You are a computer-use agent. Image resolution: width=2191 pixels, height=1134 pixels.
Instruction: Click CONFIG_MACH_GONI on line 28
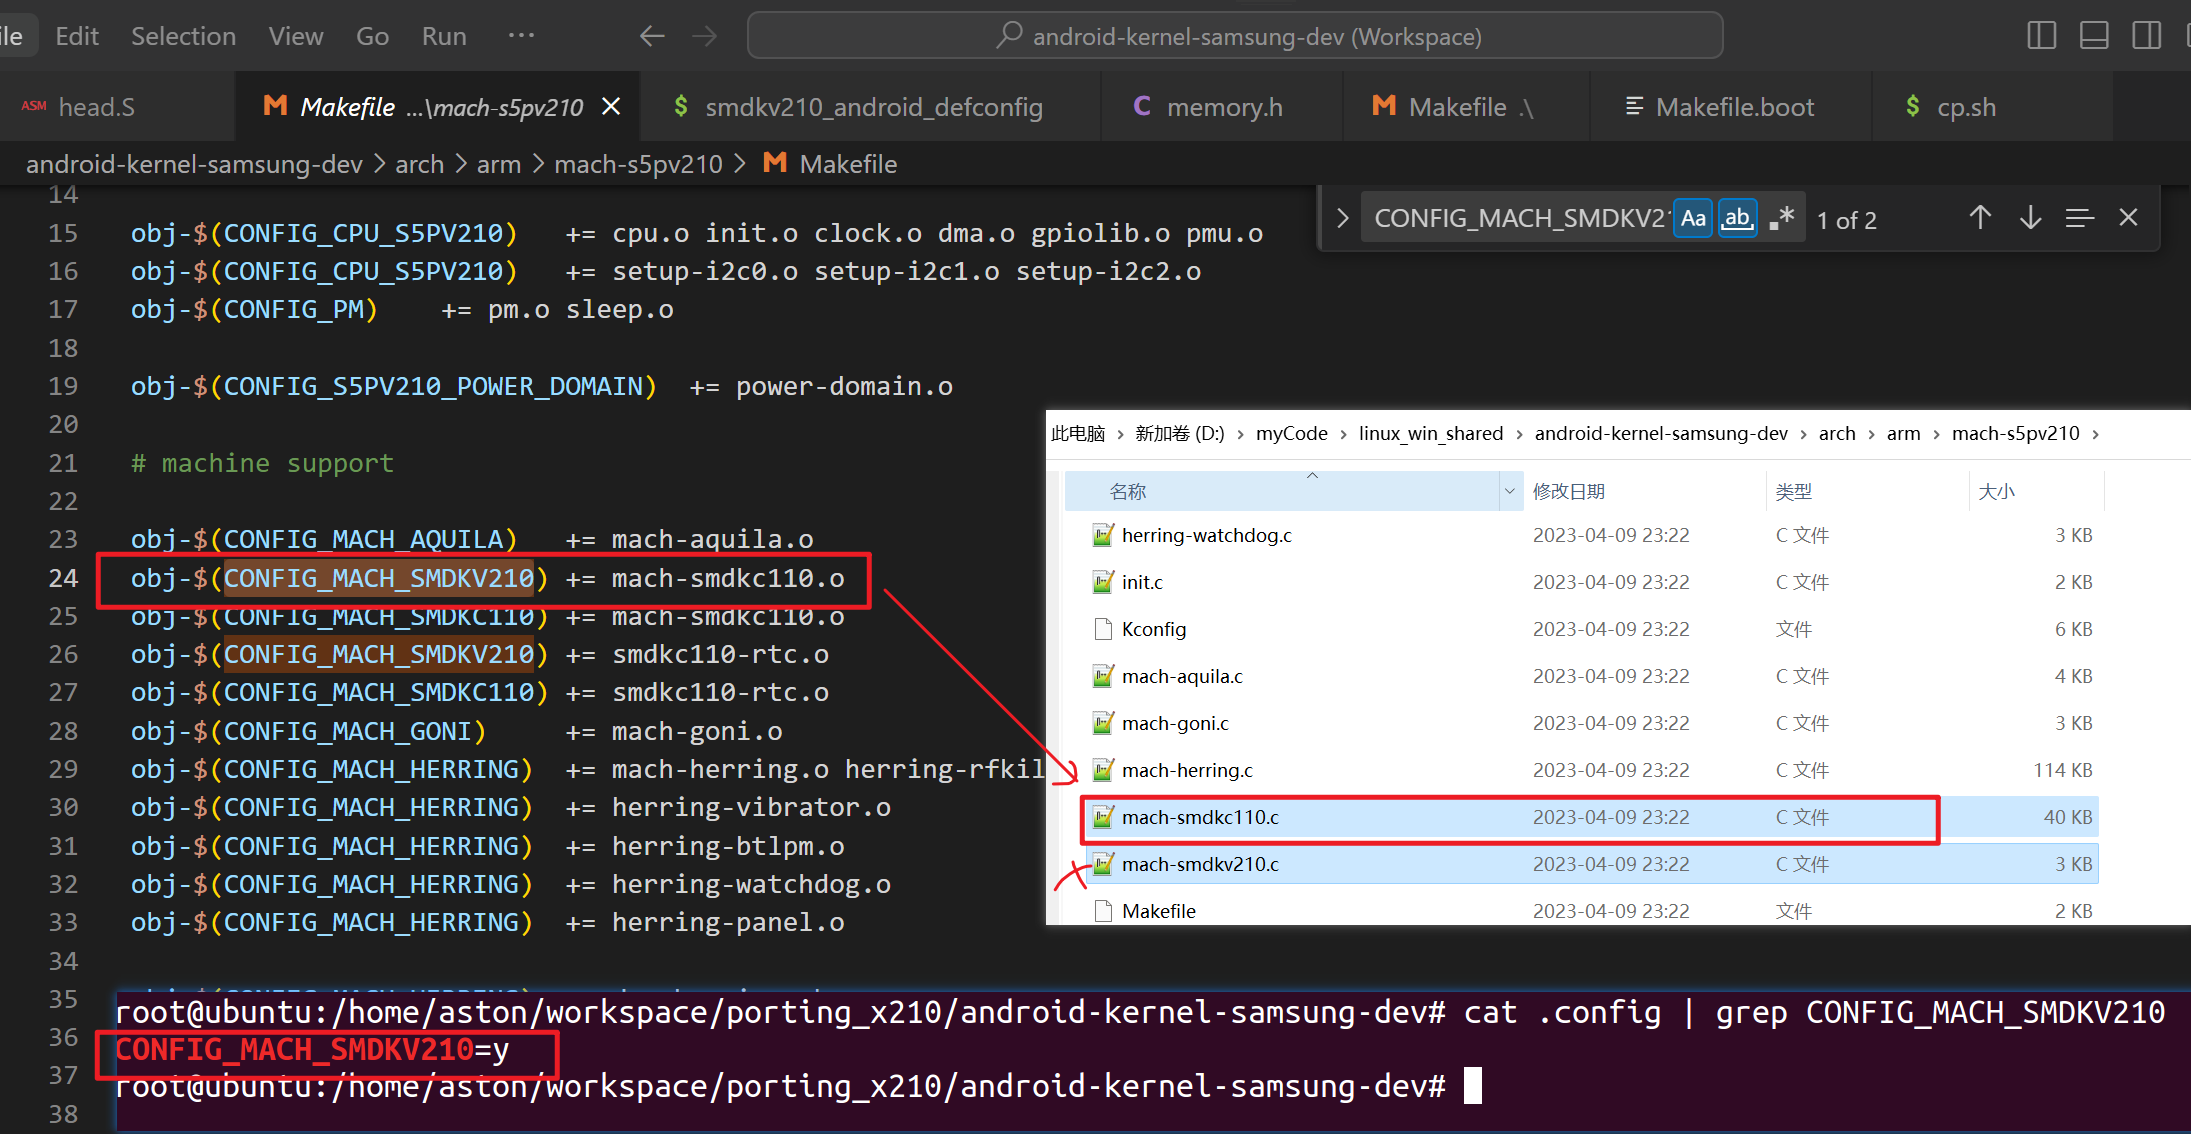click(x=347, y=731)
